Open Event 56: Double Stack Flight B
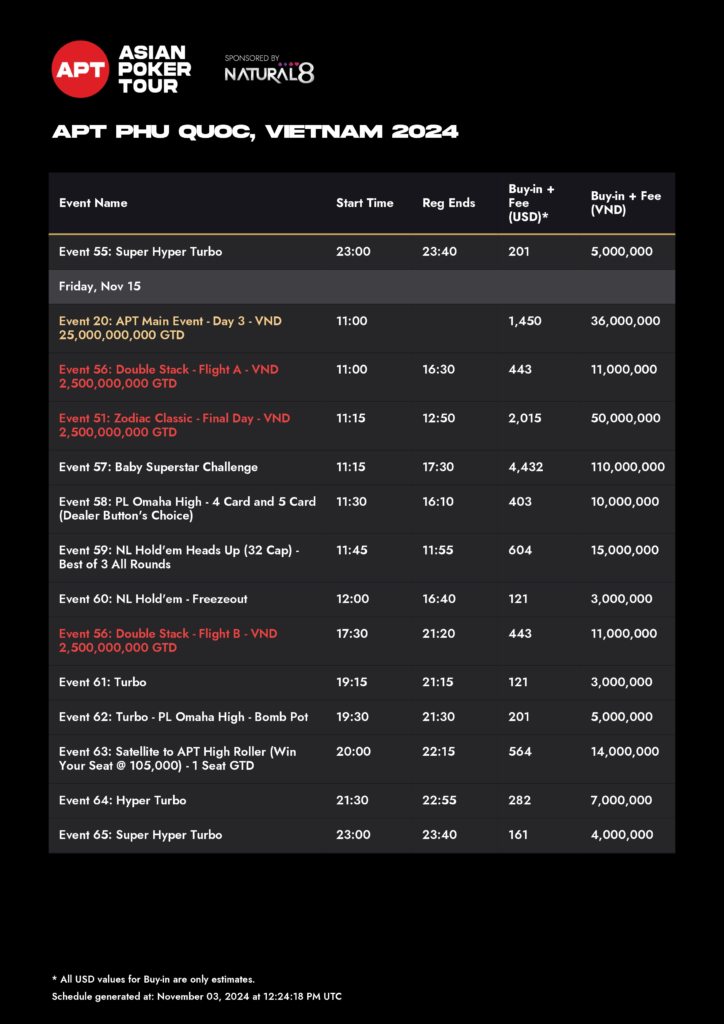 click(168, 640)
